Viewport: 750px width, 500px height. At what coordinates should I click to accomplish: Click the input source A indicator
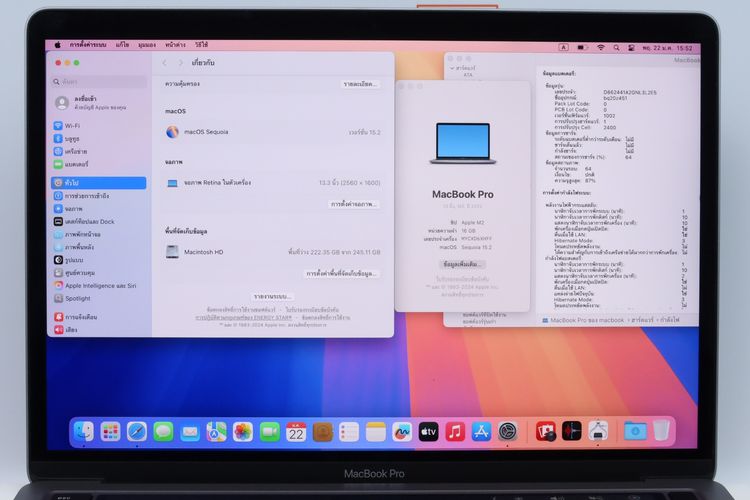click(563, 47)
